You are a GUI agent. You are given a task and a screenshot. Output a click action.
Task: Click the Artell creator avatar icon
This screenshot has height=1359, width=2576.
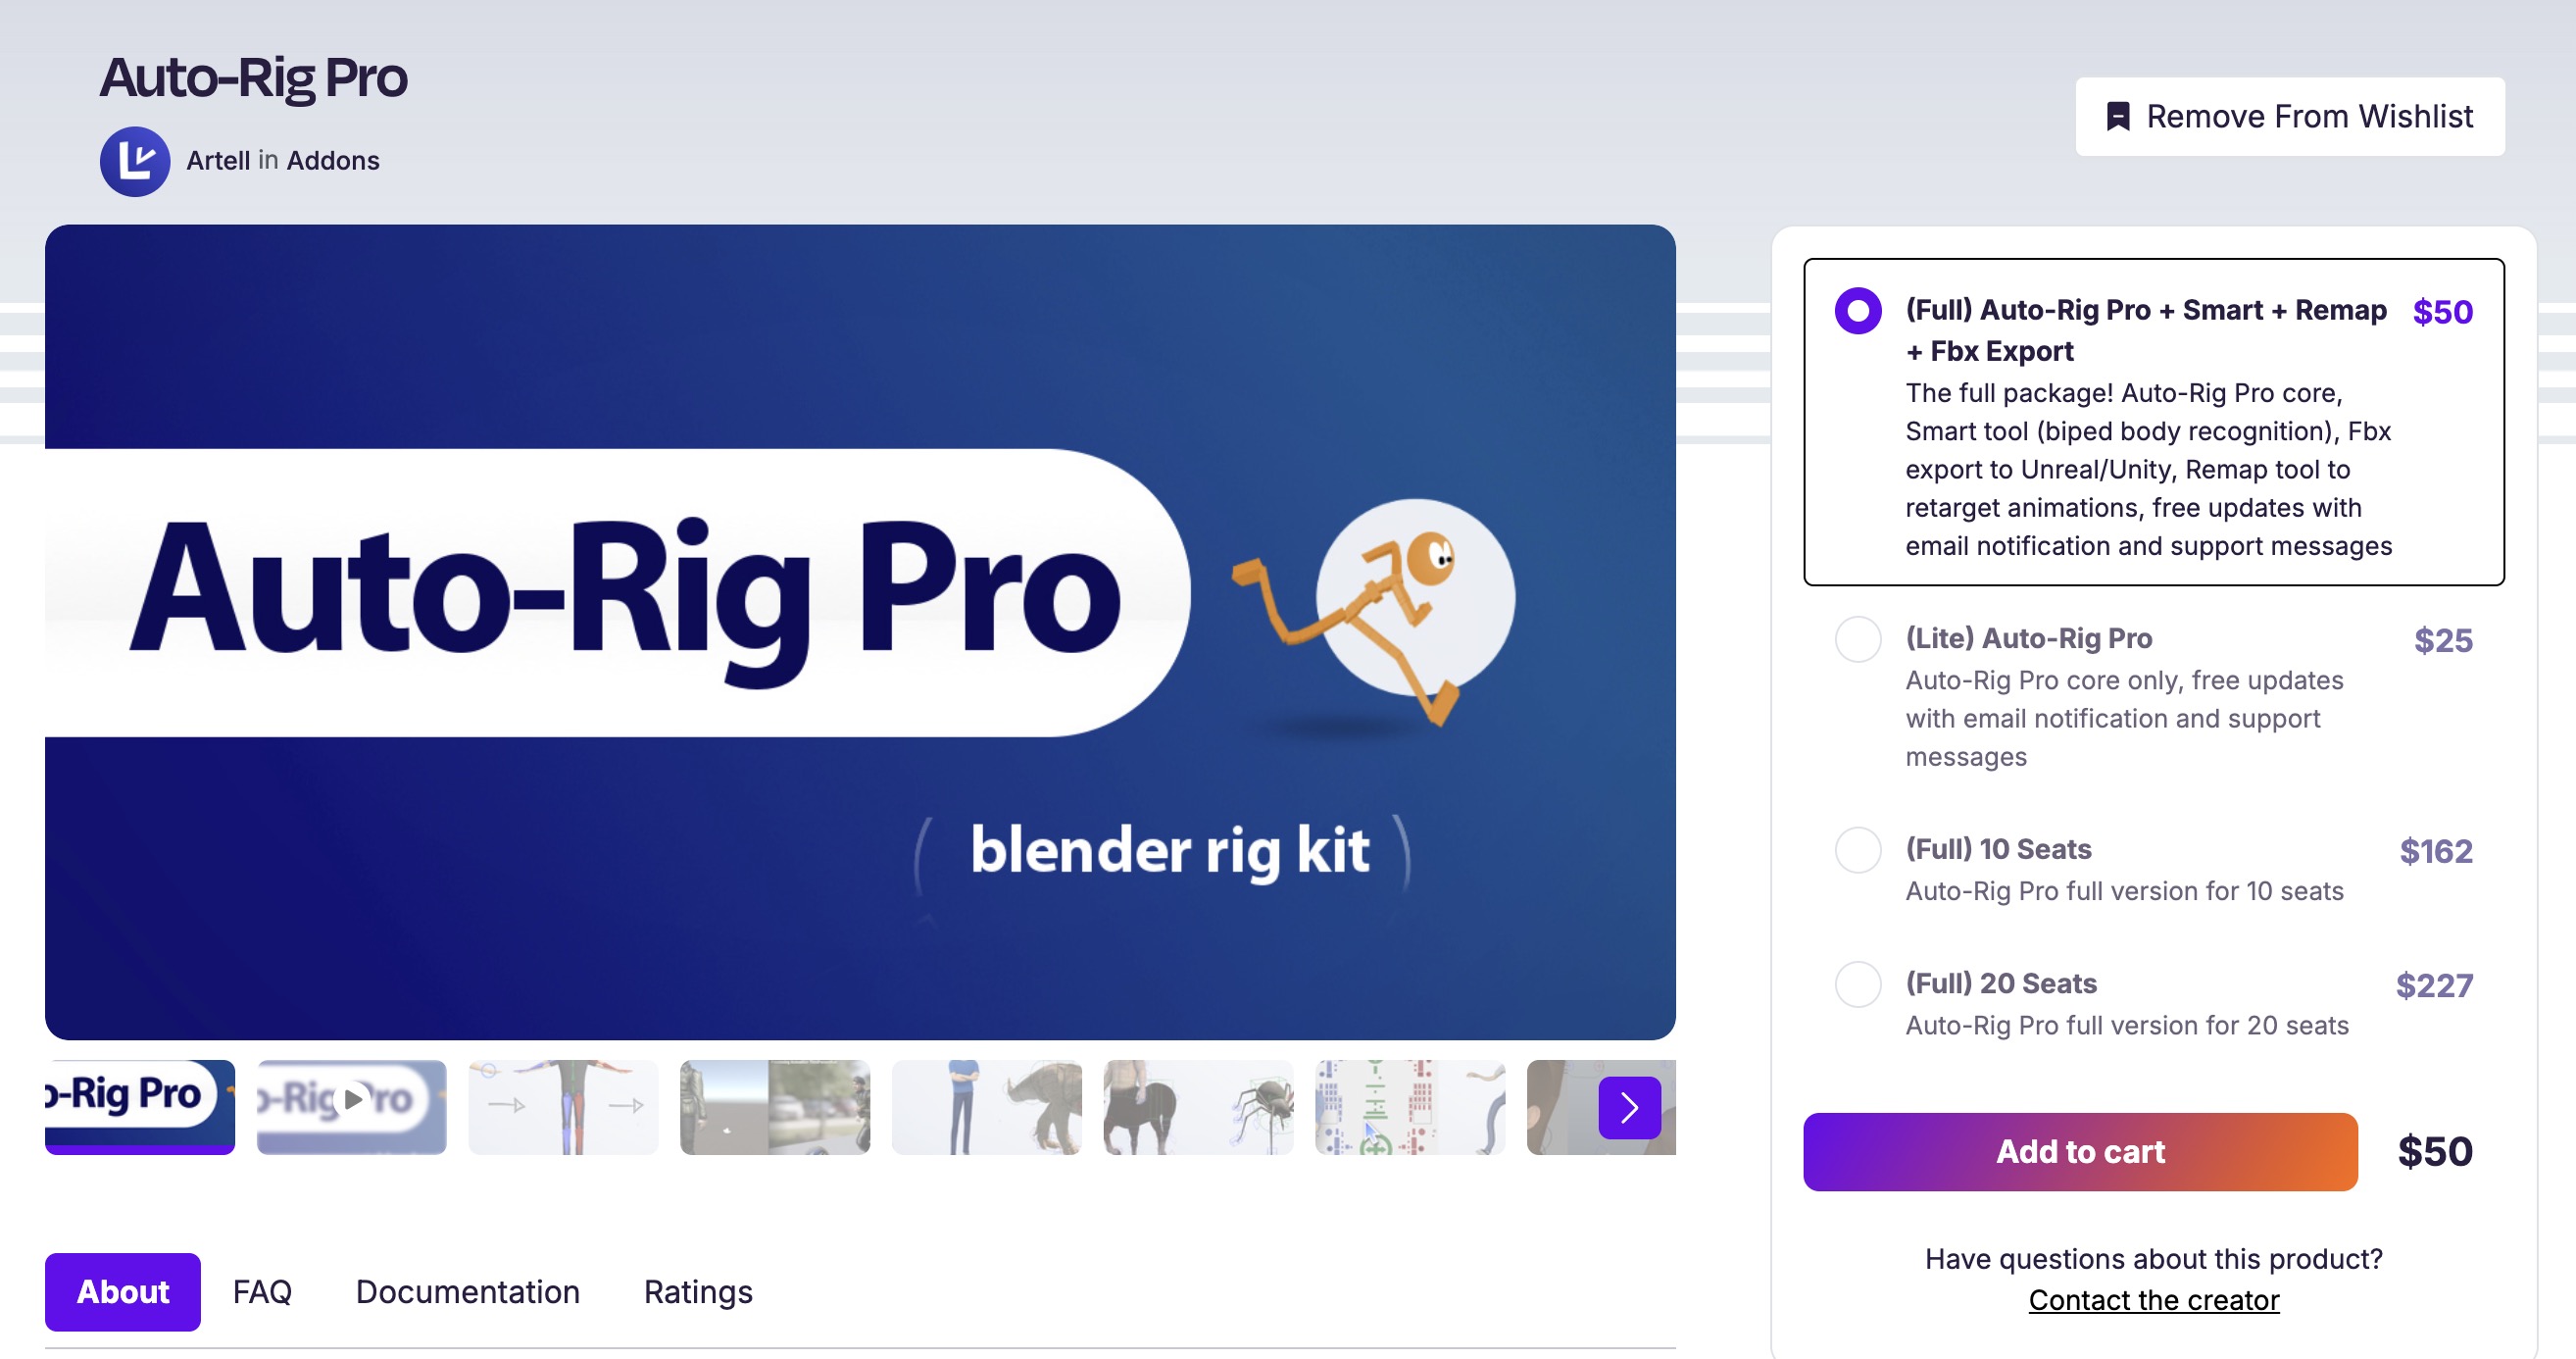coord(135,161)
